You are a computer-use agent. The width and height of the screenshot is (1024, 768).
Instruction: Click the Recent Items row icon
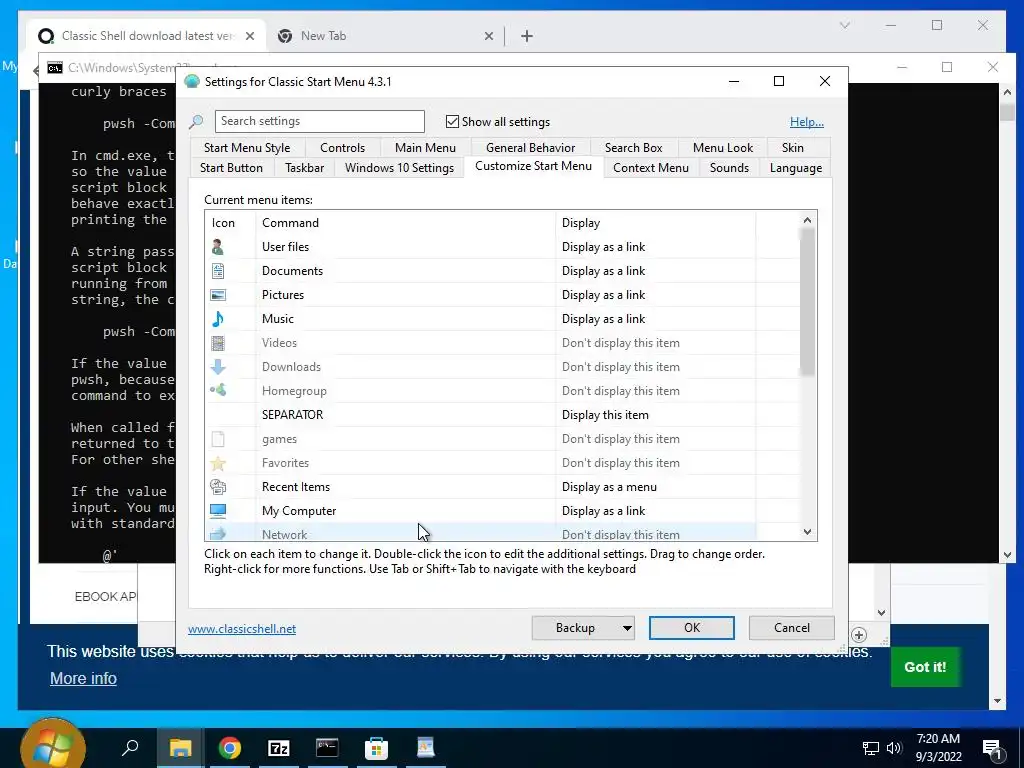217,487
